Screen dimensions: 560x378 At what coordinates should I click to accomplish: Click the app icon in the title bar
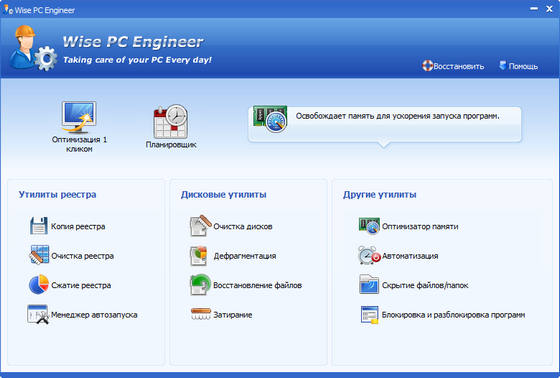click(8, 10)
